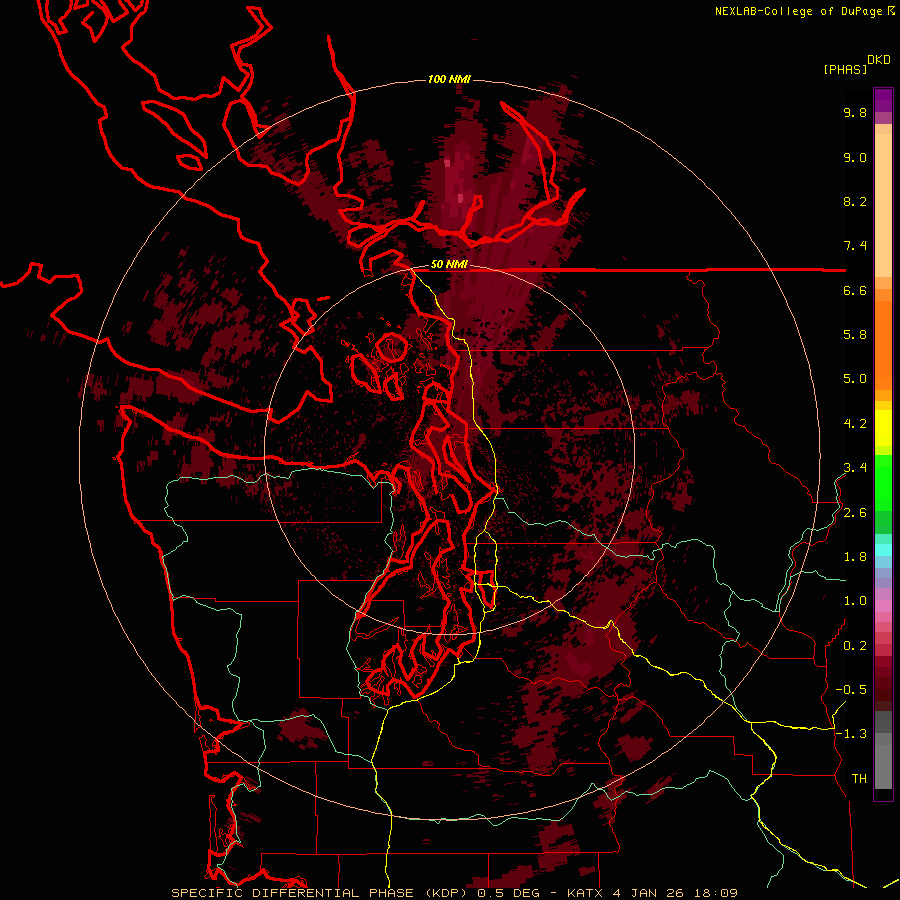Click the [PHAS] units label

[845, 70]
